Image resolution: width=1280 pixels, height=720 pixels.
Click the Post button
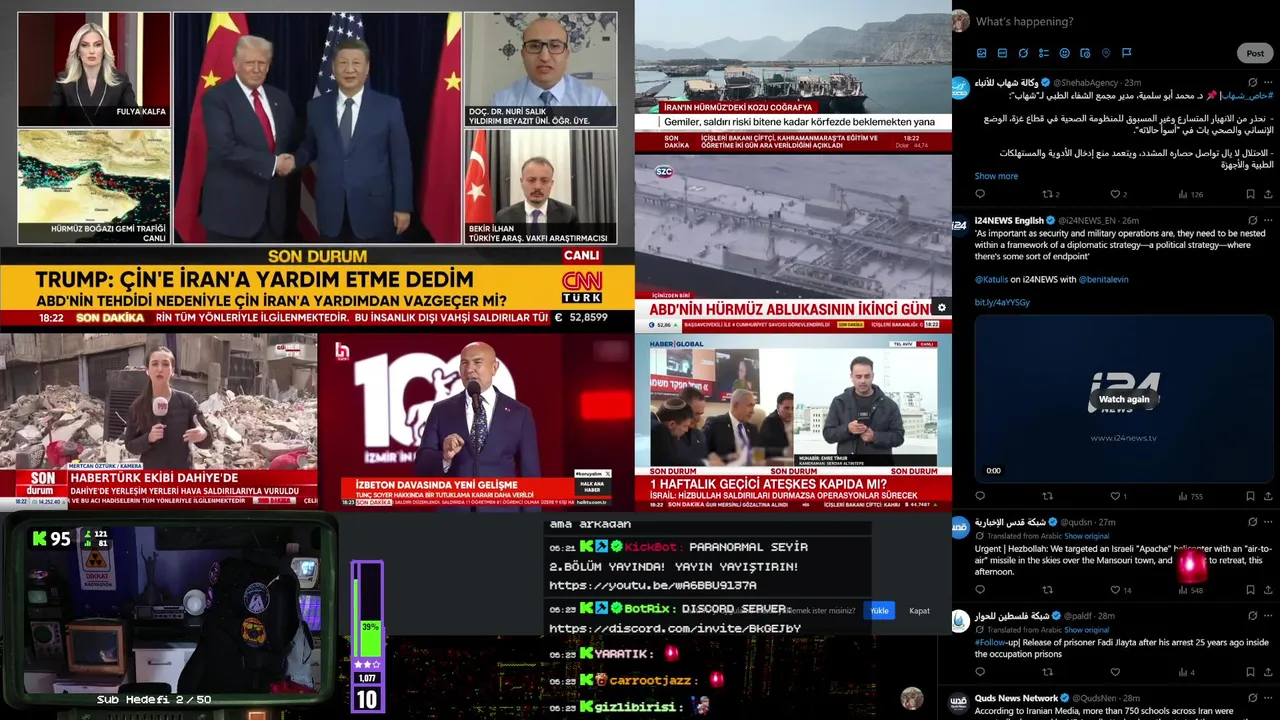click(1255, 53)
